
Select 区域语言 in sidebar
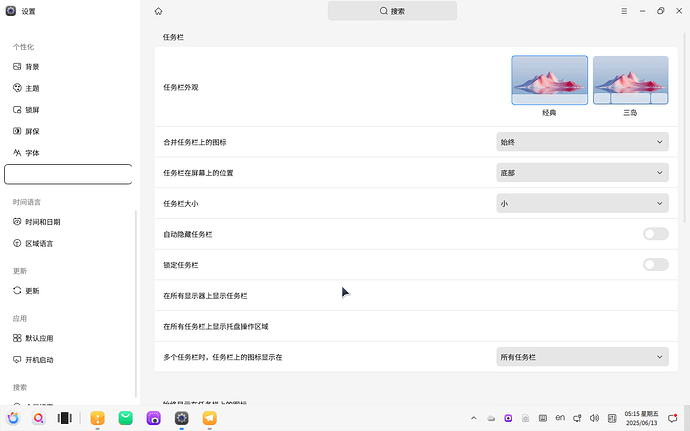pyautogui.click(x=39, y=244)
